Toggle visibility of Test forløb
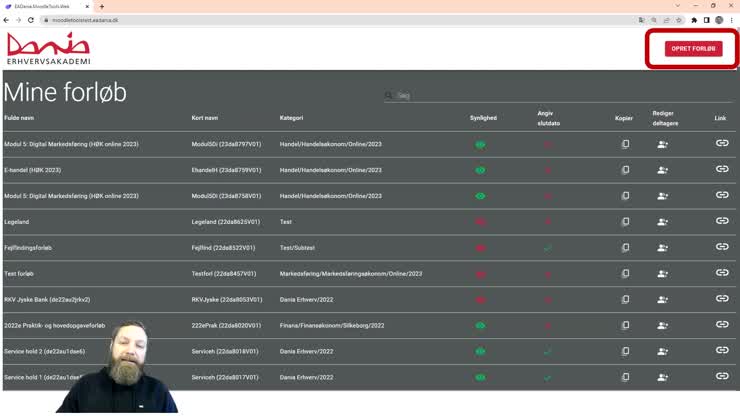The height and width of the screenshot is (416, 740). (x=480, y=274)
